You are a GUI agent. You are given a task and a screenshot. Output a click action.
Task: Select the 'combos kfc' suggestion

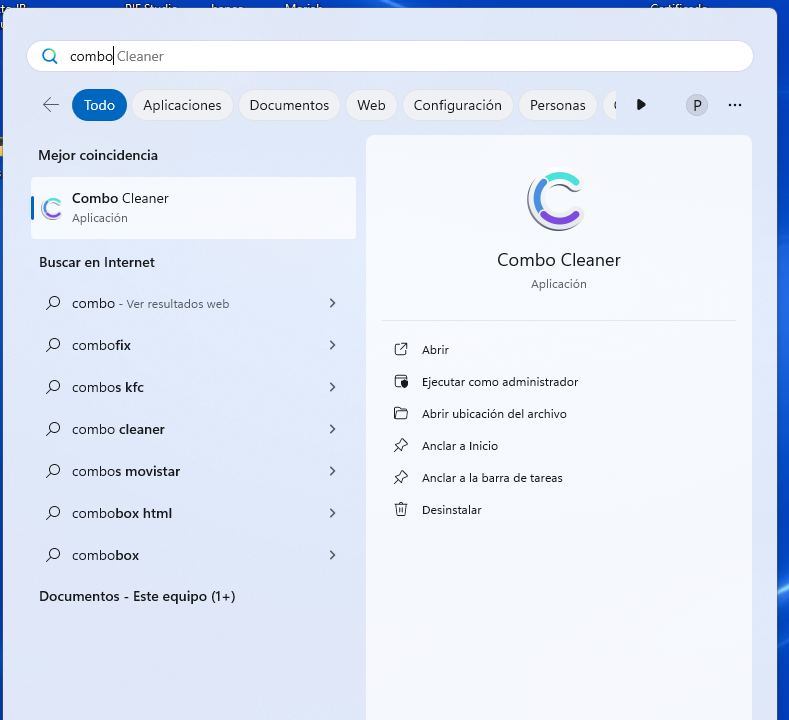point(193,387)
